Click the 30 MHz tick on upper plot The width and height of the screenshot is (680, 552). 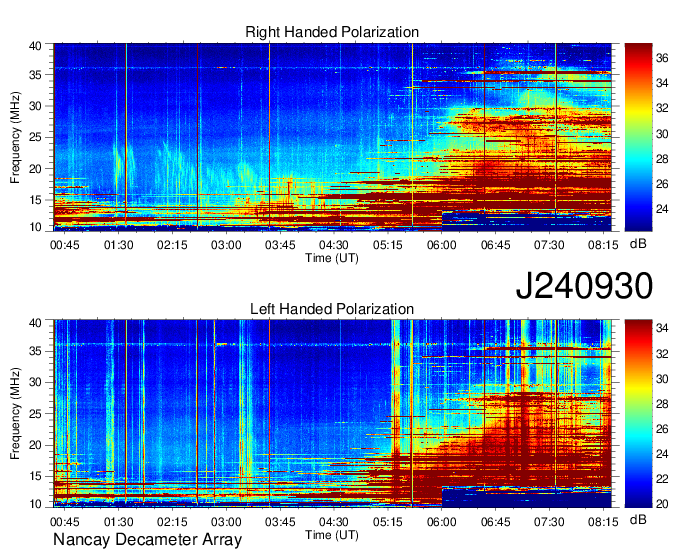click(35, 106)
